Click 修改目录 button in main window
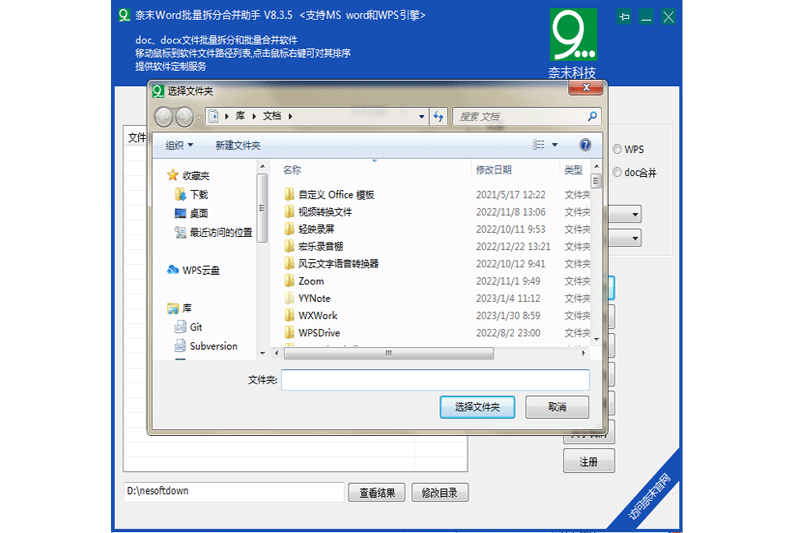Viewport: 800px width, 533px height. tap(440, 493)
